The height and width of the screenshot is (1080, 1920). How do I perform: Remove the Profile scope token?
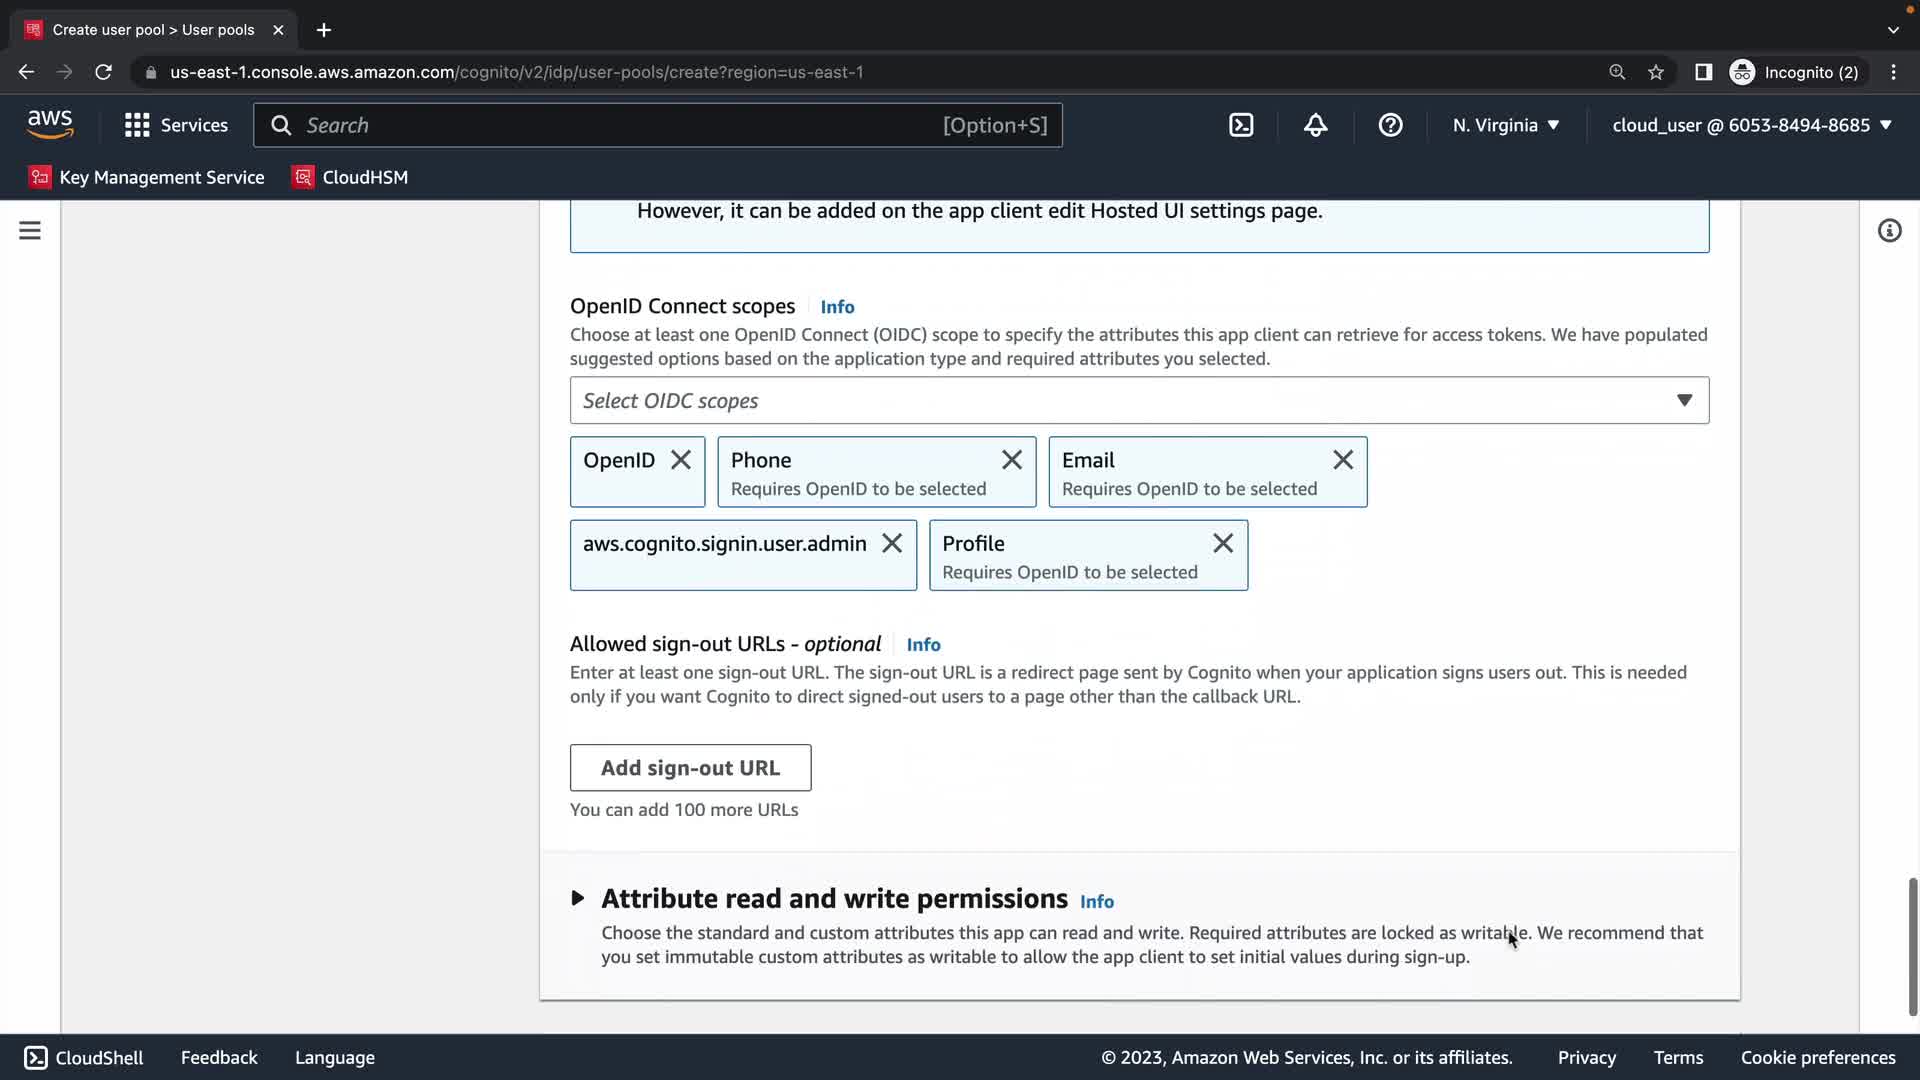[1223, 543]
